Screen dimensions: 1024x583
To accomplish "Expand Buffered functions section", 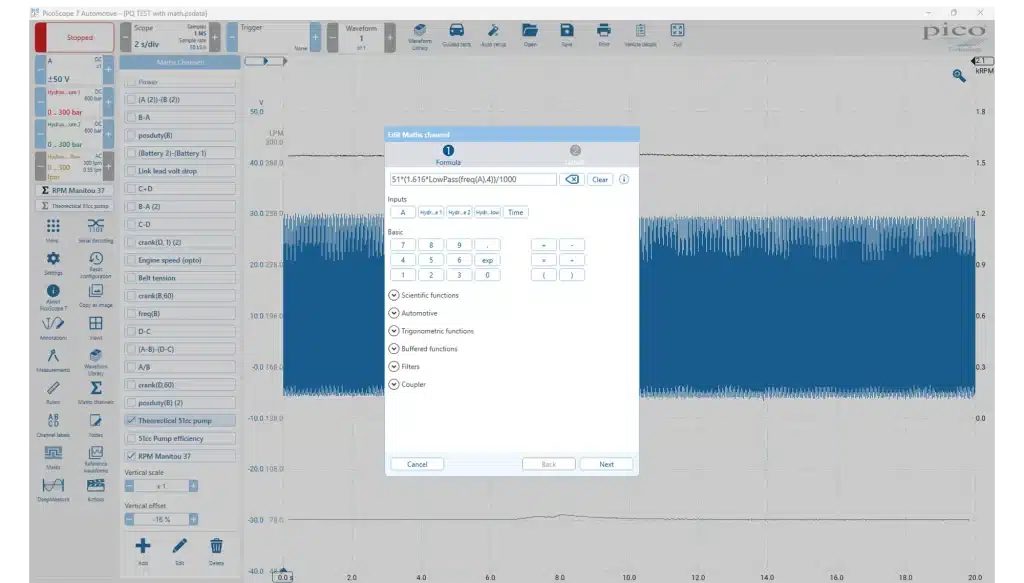I will [394, 349].
